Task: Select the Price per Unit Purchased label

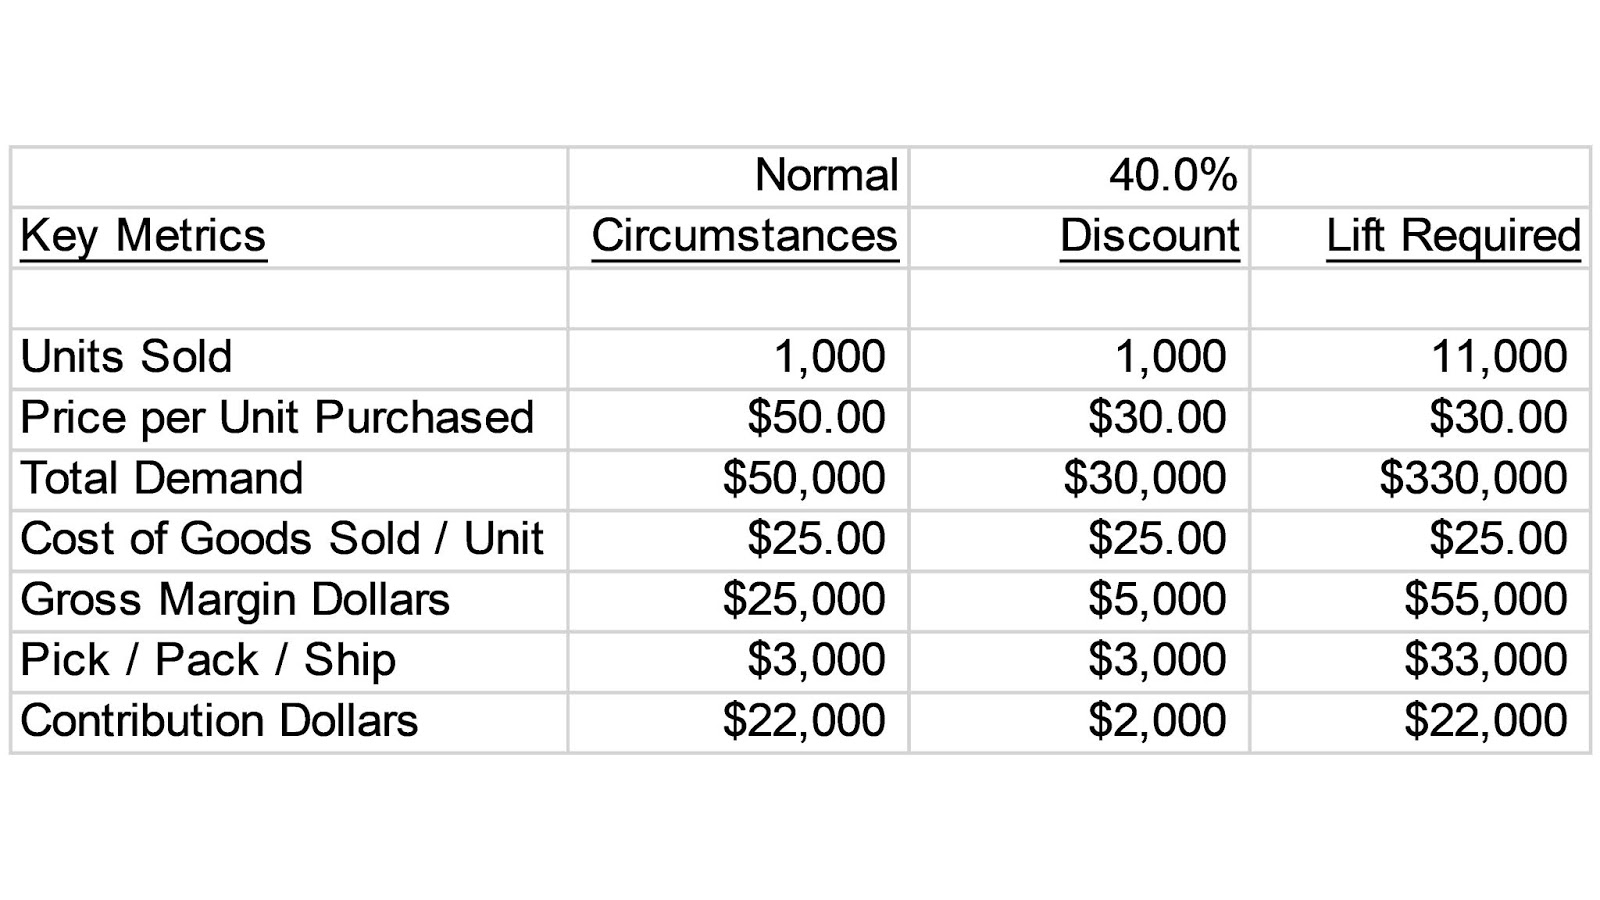Action: pyautogui.click(x=277, y=418)
